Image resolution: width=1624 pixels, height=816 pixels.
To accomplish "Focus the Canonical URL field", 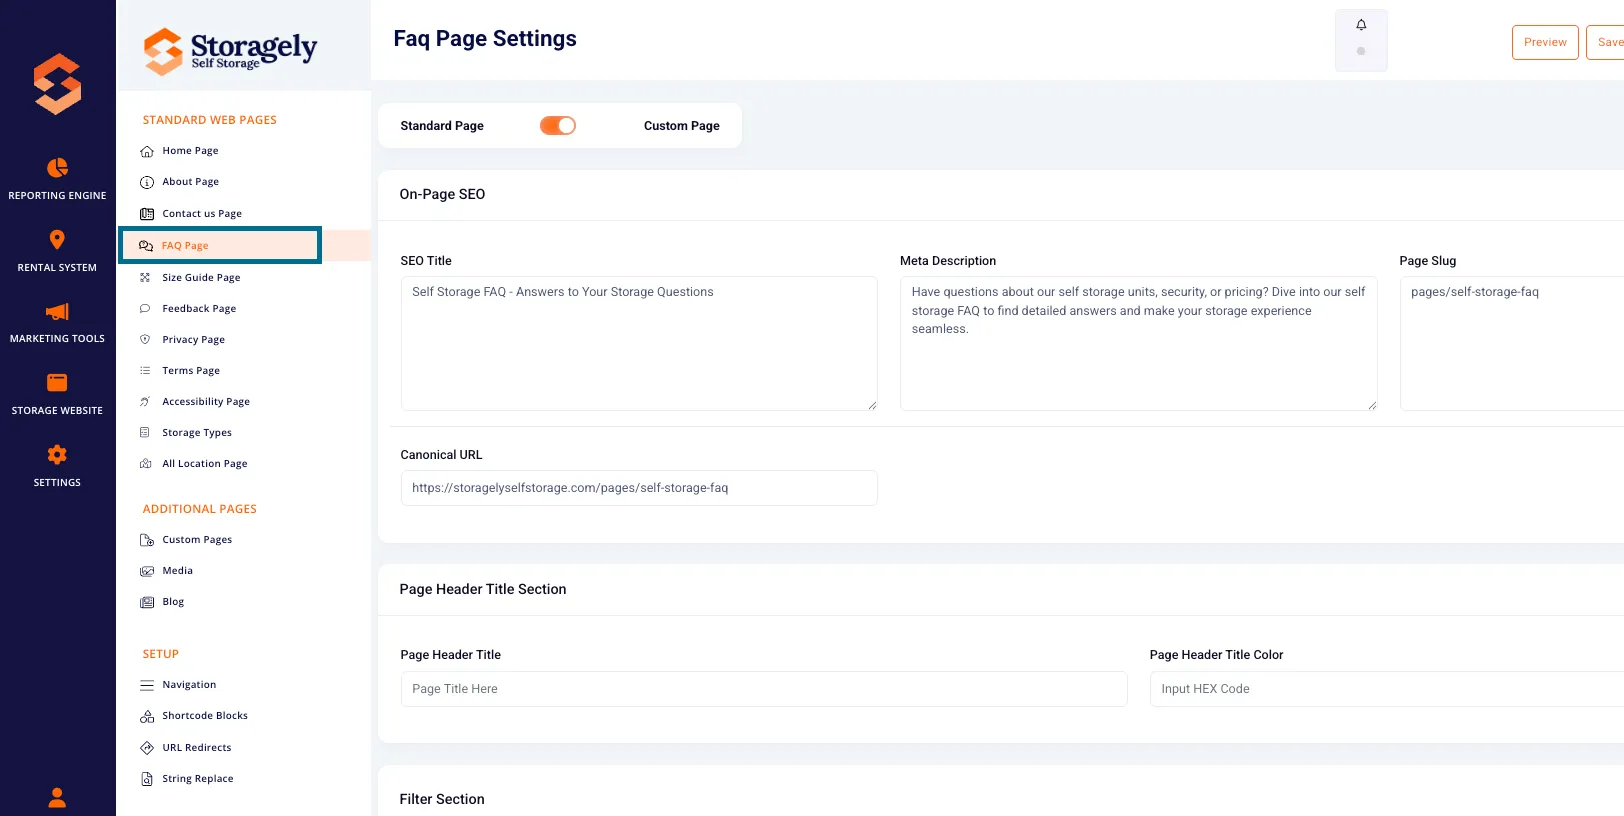I will click(x=639, y=488).
